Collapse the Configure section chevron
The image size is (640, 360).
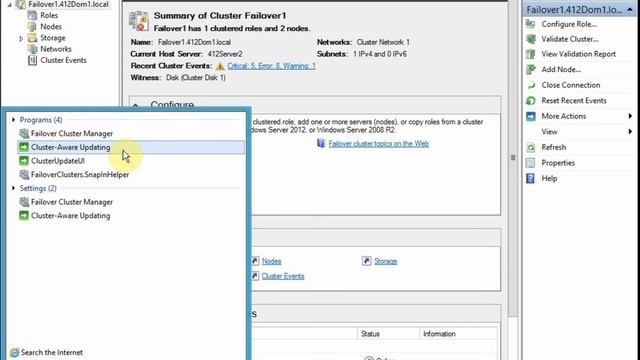point(136,105)
